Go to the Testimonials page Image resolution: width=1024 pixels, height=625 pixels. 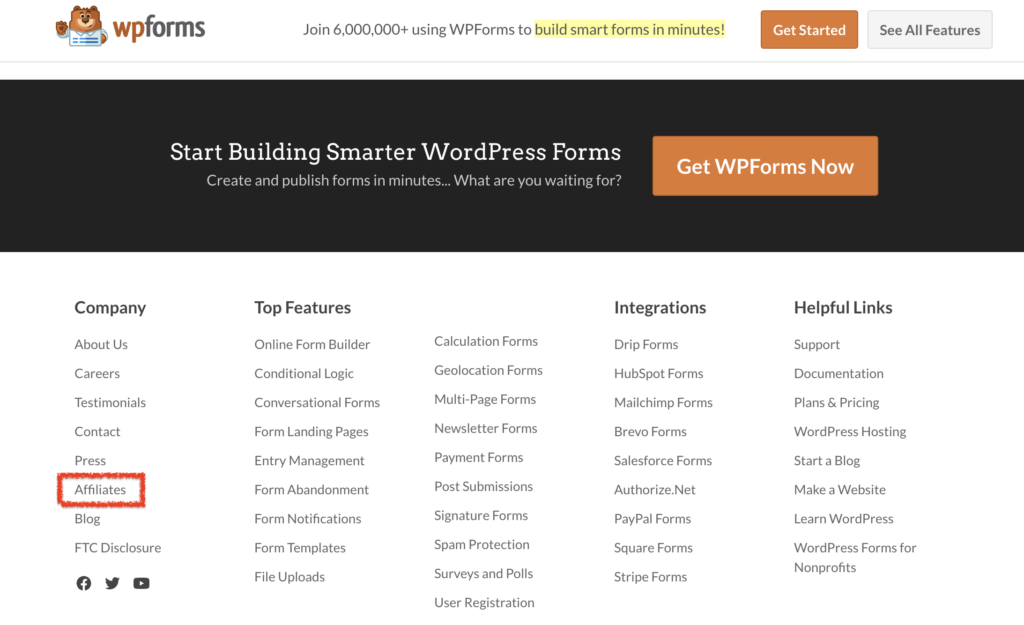[x=110, y=402]
